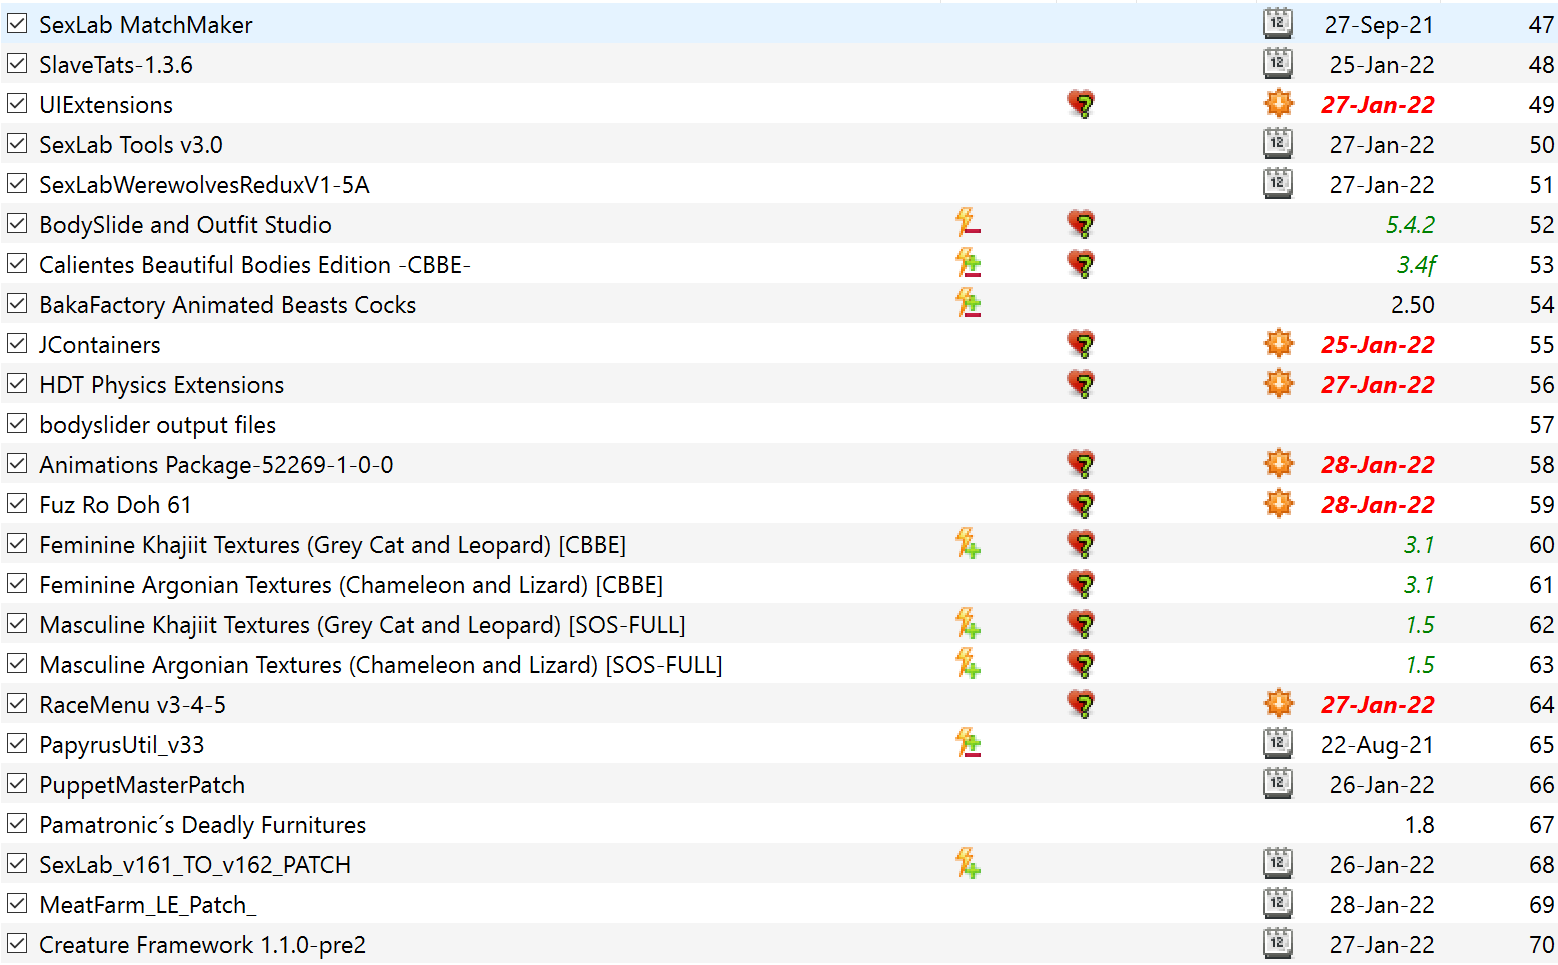Click the red 27-Jan-22 version on UIExtensions
Viewport: 1558px width, 965px height.
point(1377,104)
